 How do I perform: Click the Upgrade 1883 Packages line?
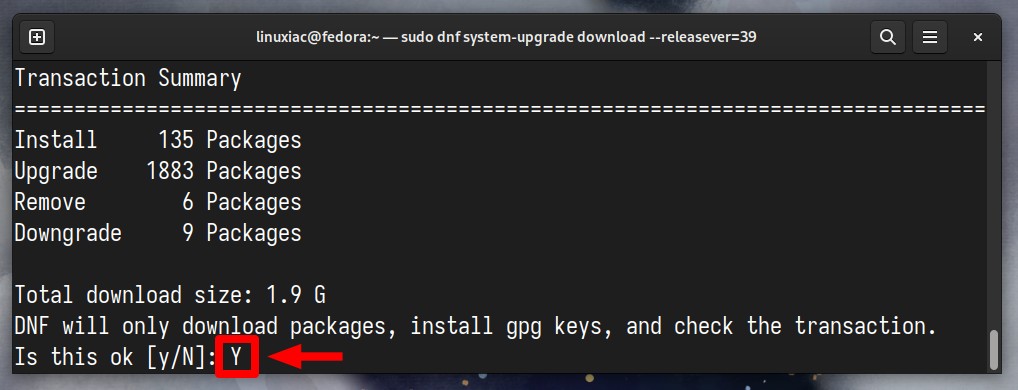[158, 171]
